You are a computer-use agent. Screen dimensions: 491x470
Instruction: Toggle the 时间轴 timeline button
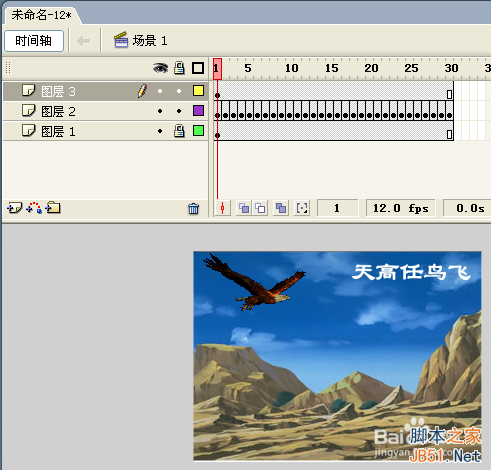(34, 41)
